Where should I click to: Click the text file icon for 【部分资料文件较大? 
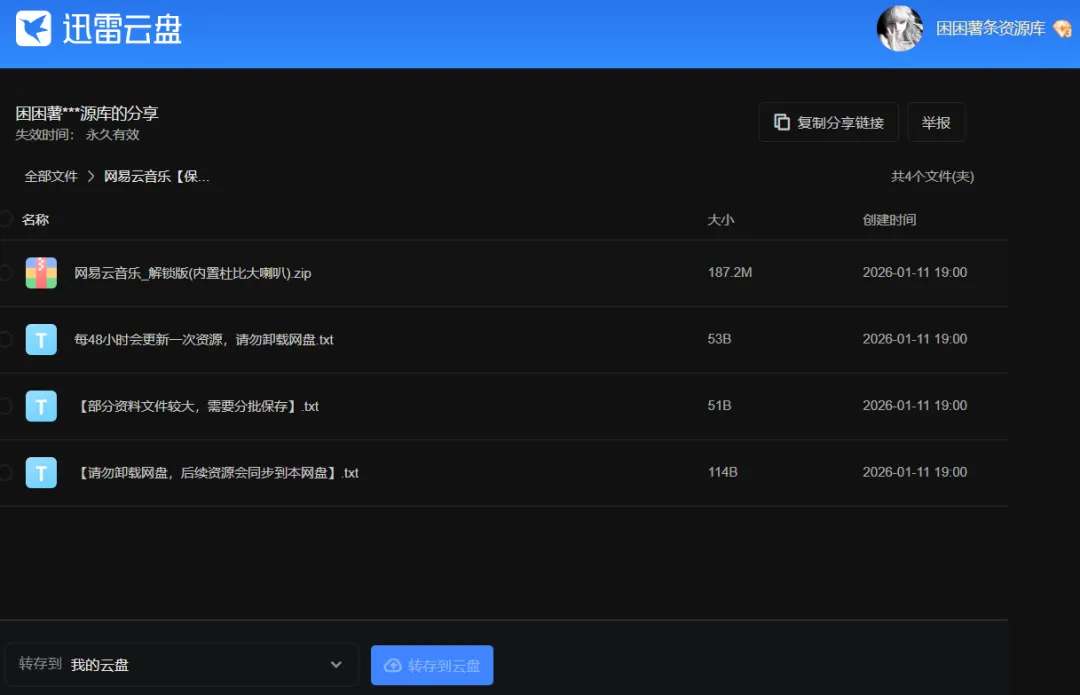(41, 406)
